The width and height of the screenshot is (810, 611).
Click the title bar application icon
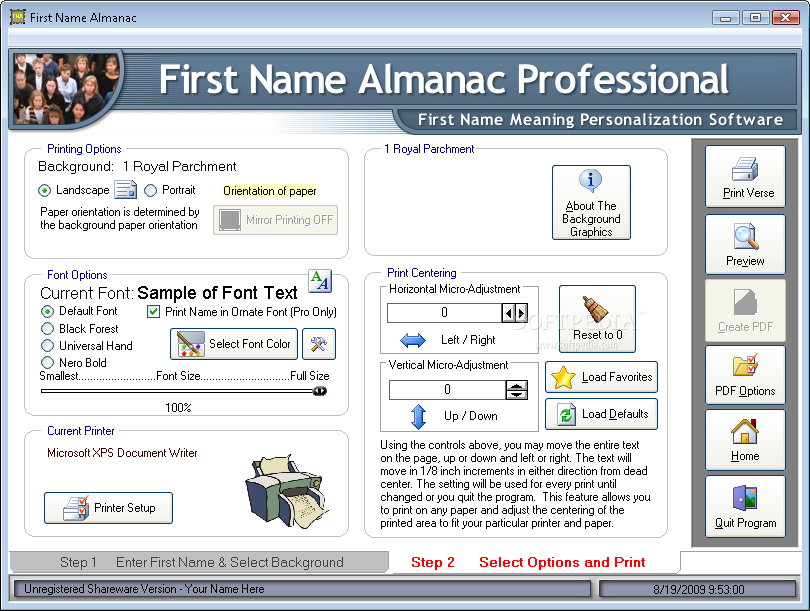[18, 17]
